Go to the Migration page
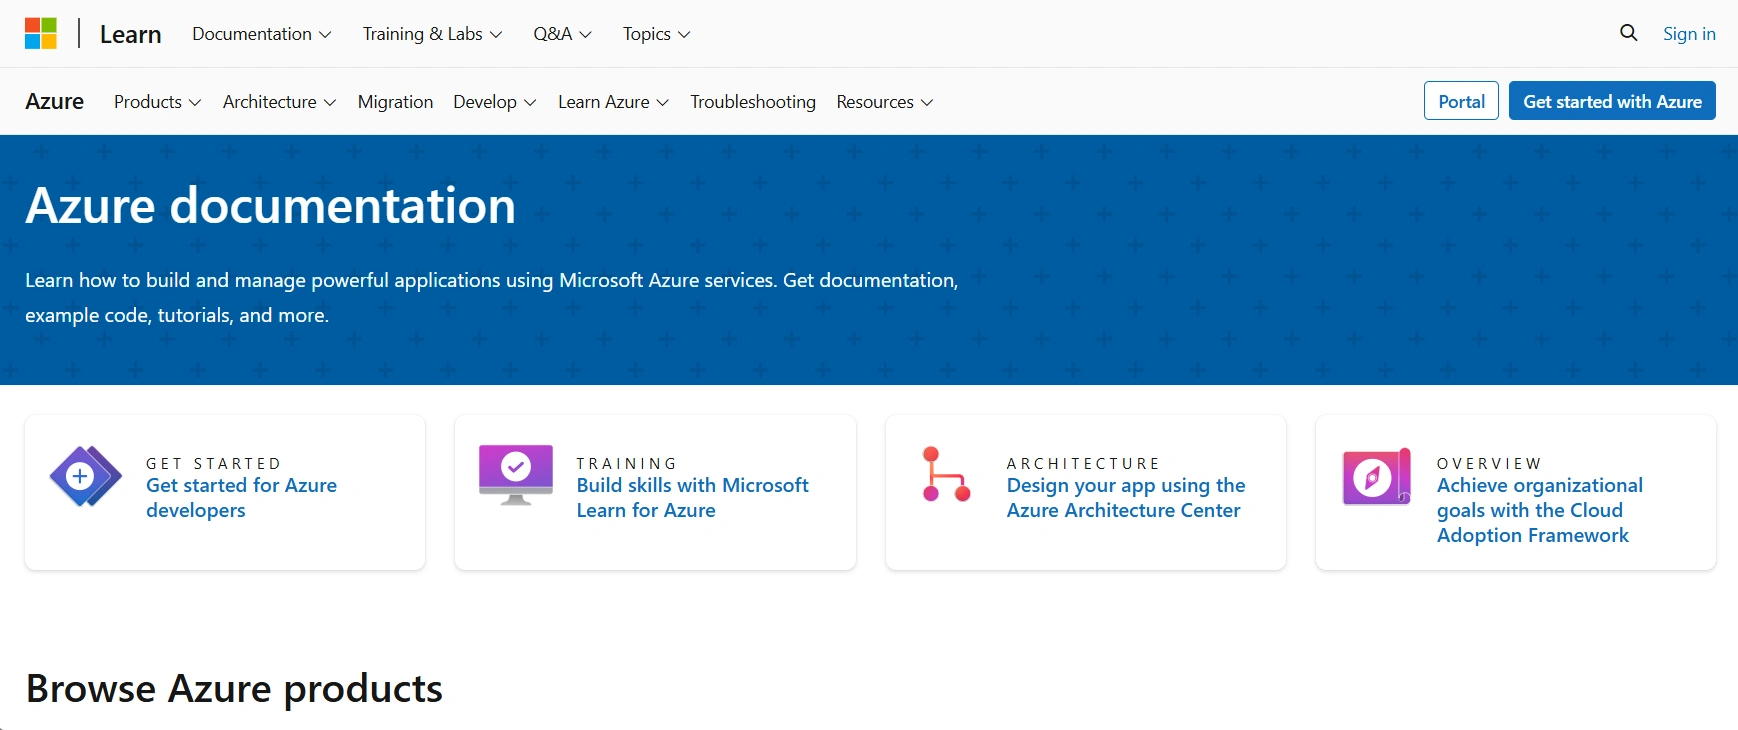Screen dimensions: 1738x730 [395, 102]
